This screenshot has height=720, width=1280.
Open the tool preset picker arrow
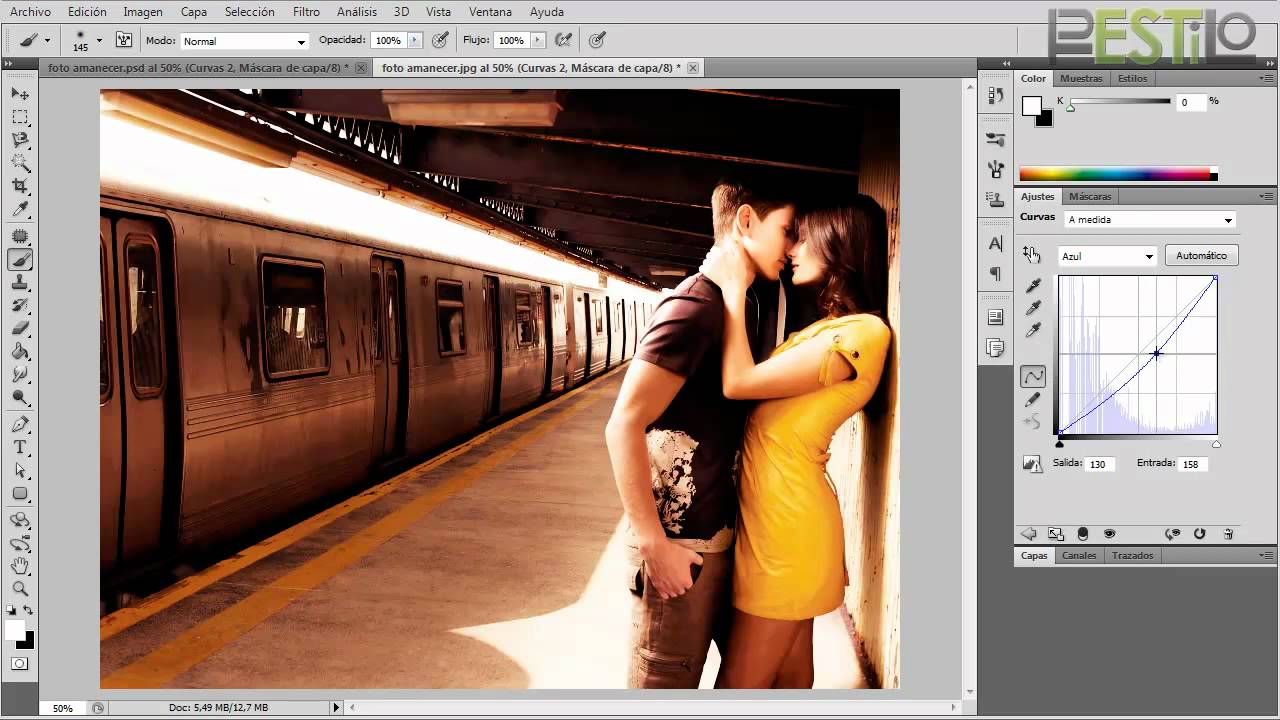pyautogui.click(x=47, y=40)
